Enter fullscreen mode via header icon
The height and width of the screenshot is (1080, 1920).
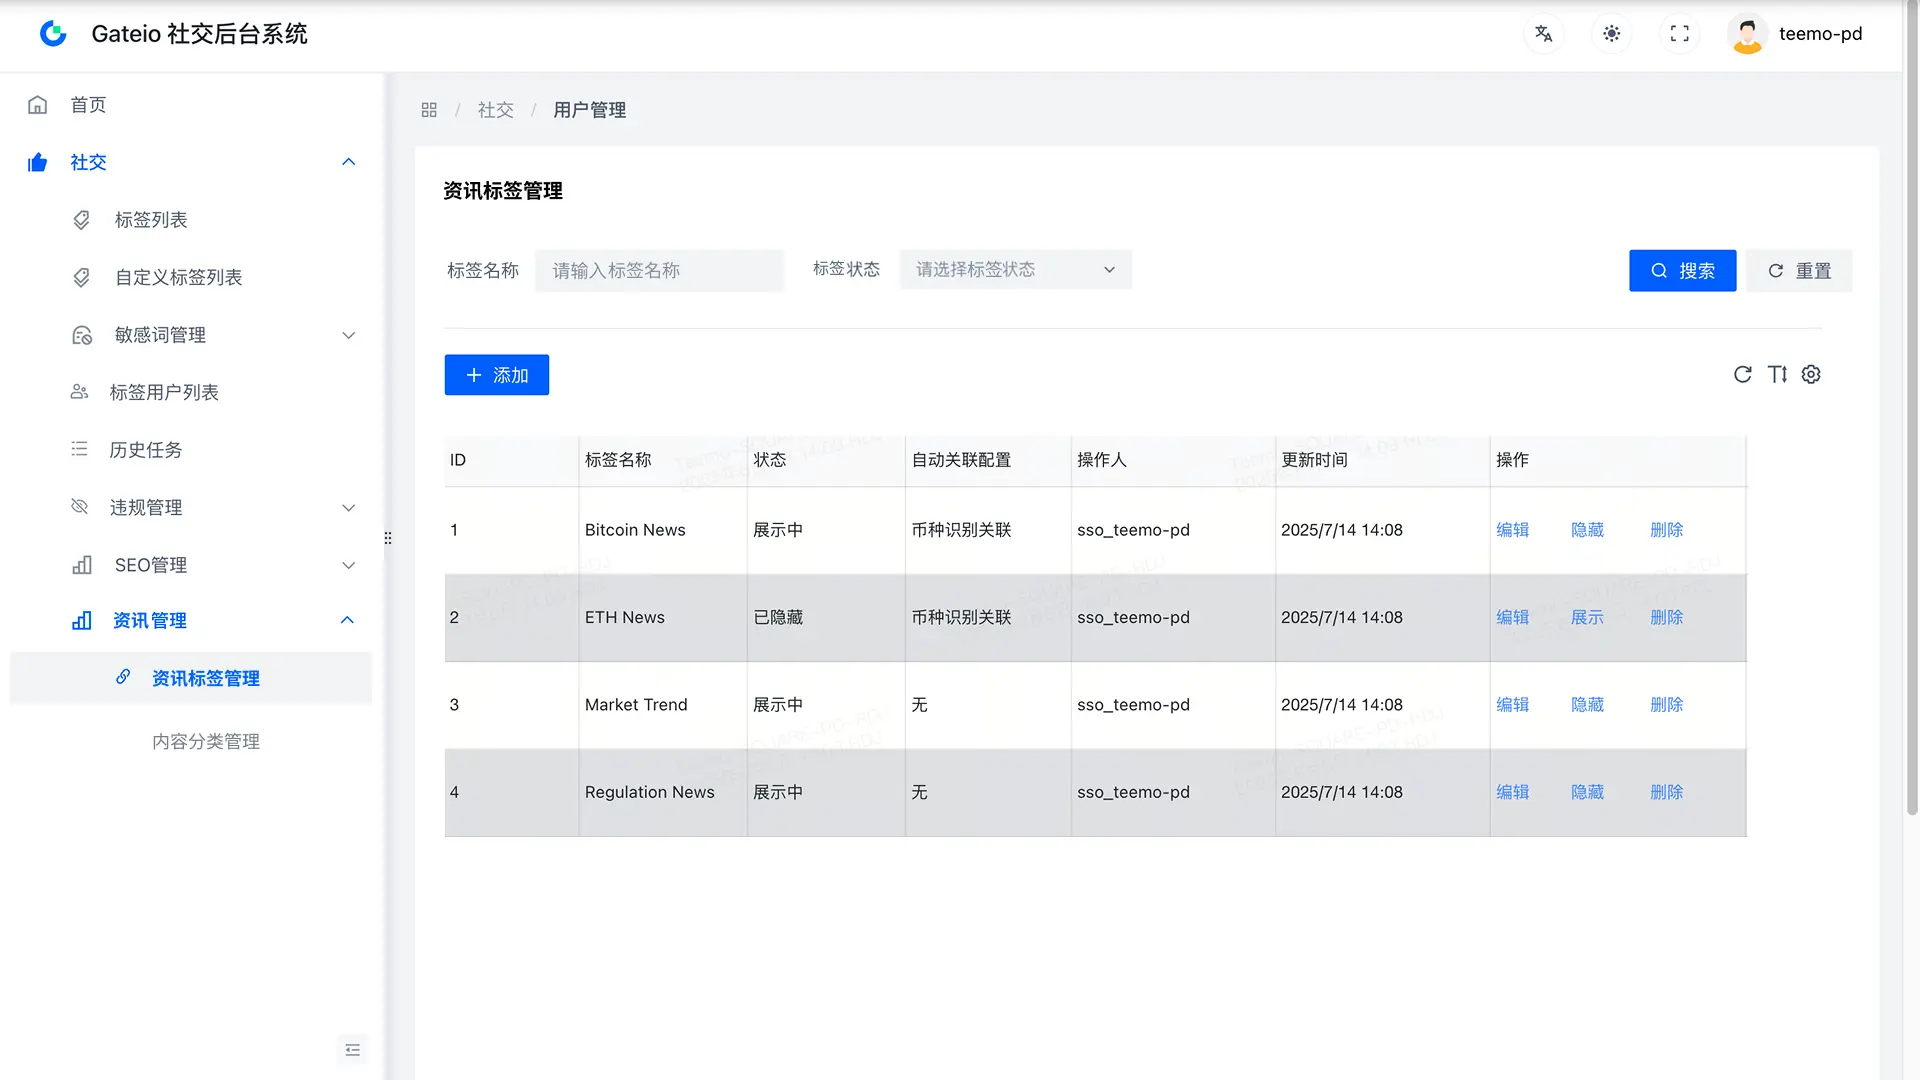(x=1679, y=34)
